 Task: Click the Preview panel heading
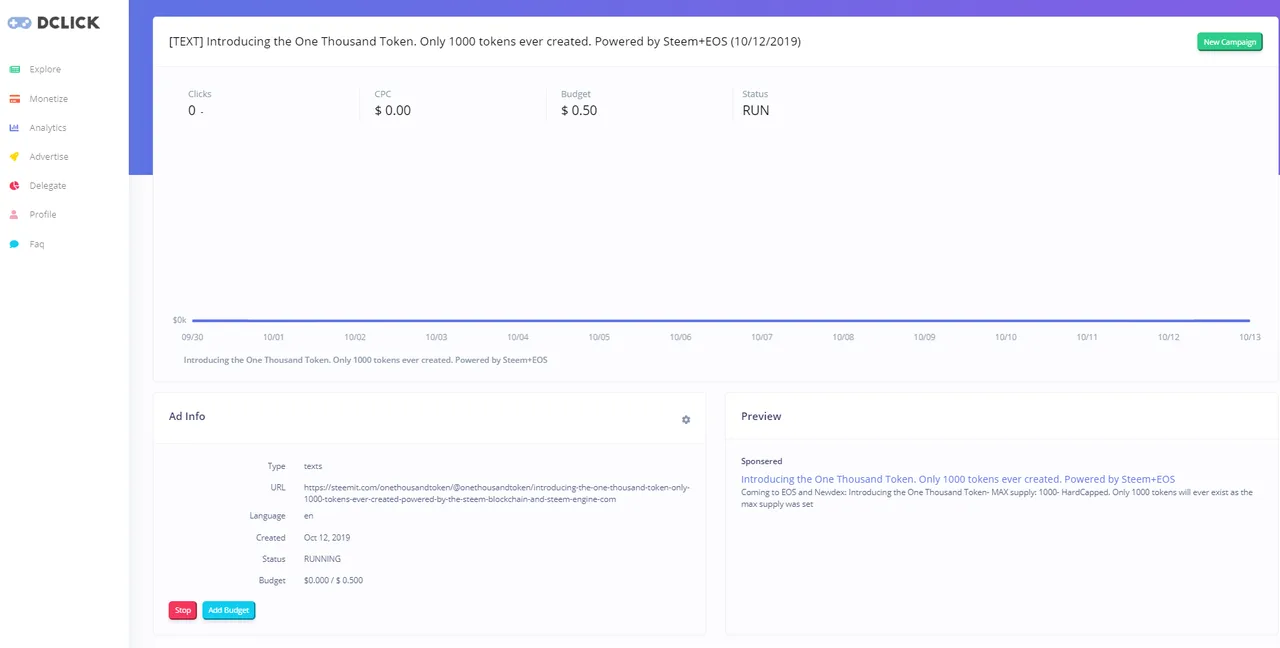[x=761, y=416]
